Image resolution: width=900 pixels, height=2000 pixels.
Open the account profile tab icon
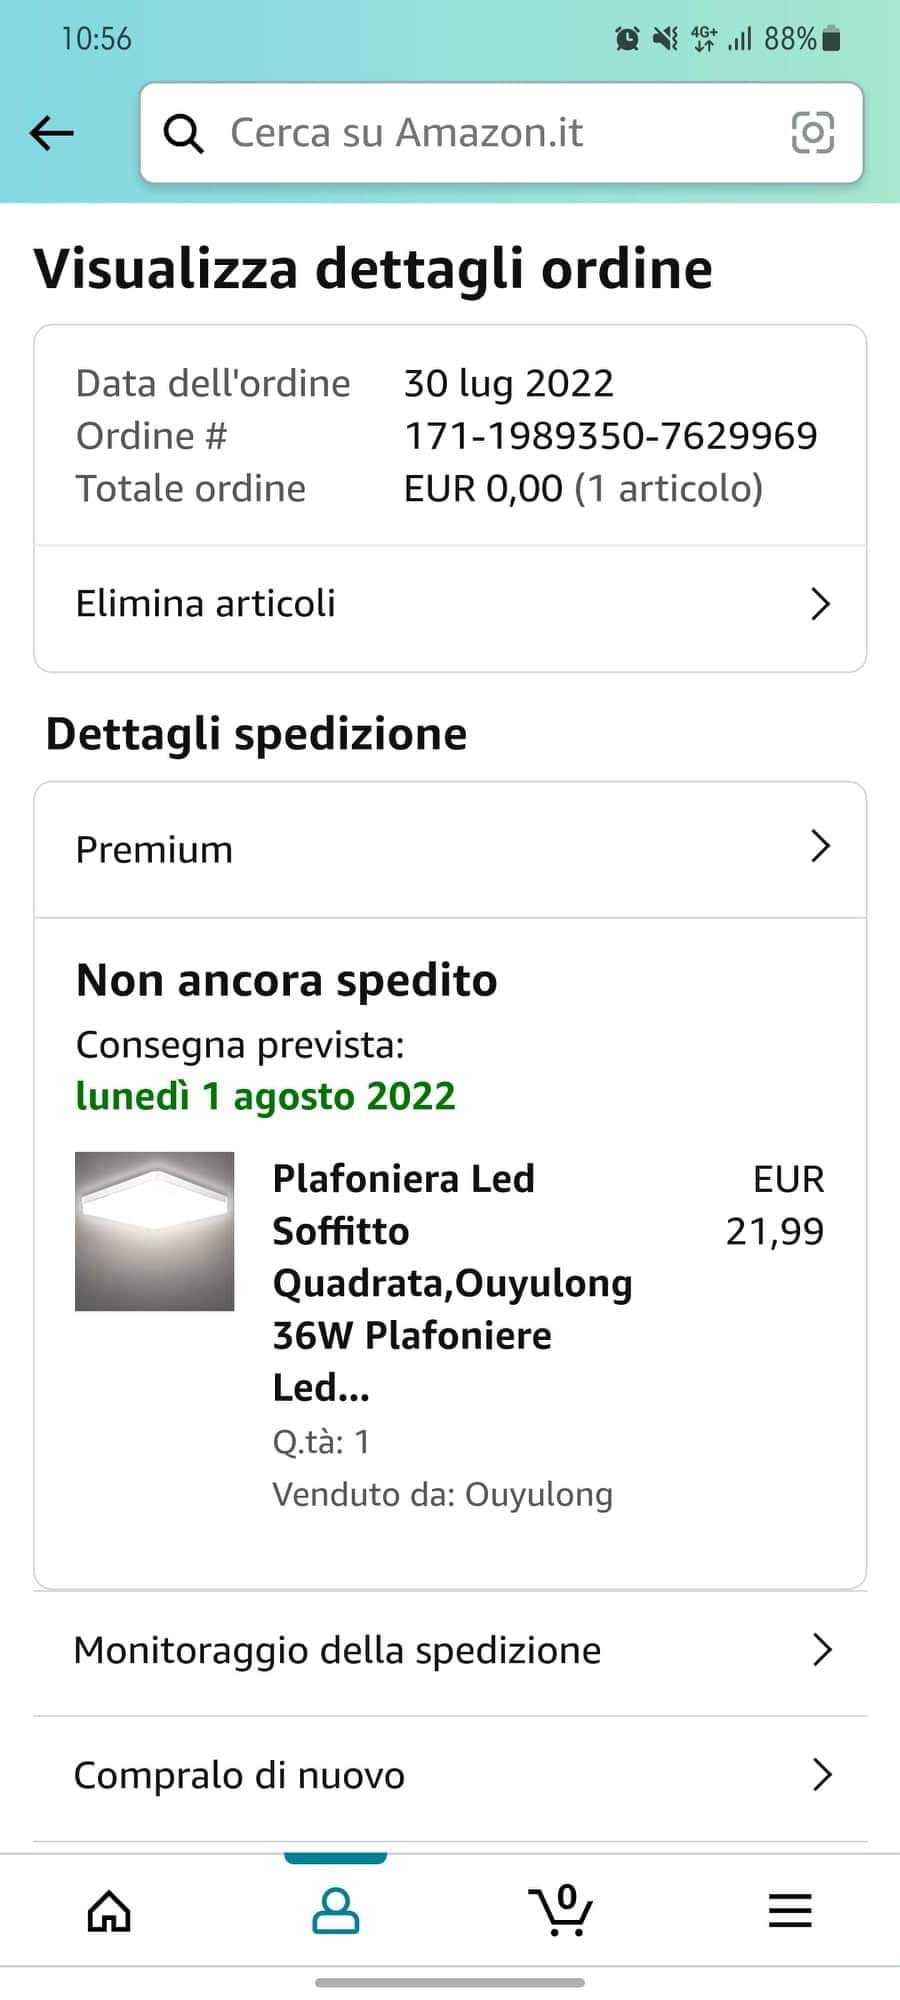coord(336,1911)
